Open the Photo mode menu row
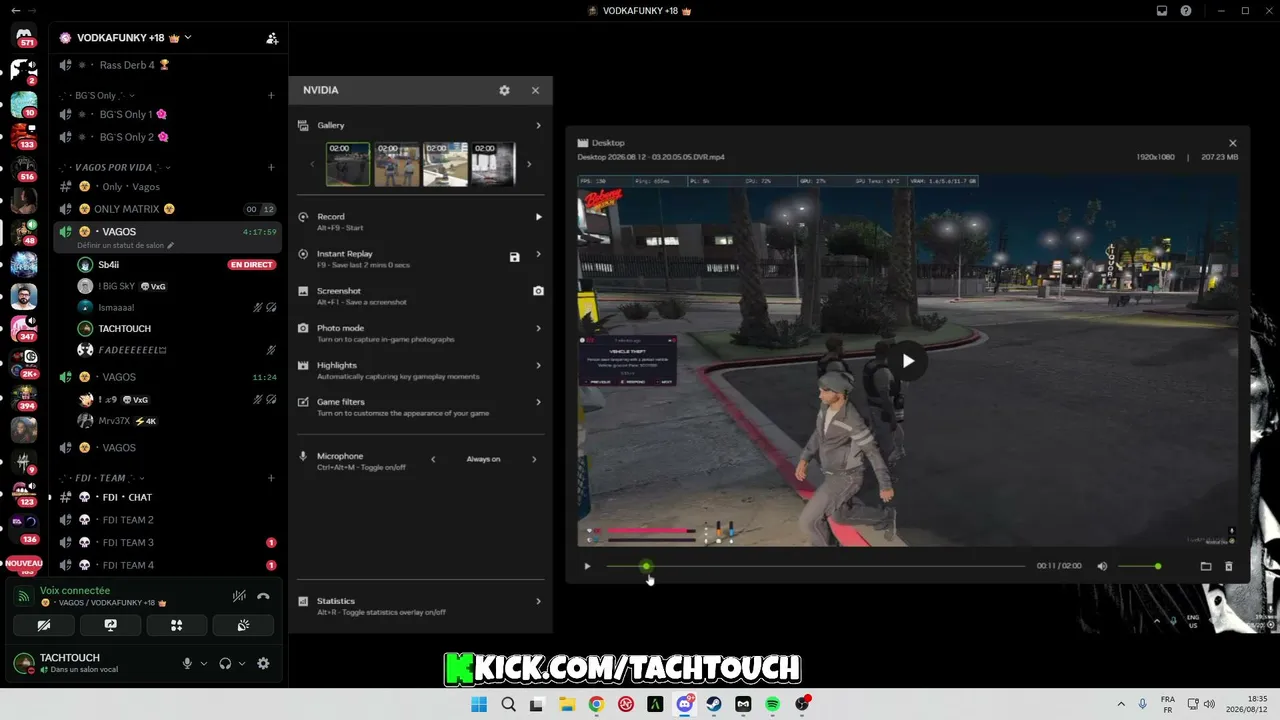The height and width of the screenshot is (720, 1280). coord(421,332)
